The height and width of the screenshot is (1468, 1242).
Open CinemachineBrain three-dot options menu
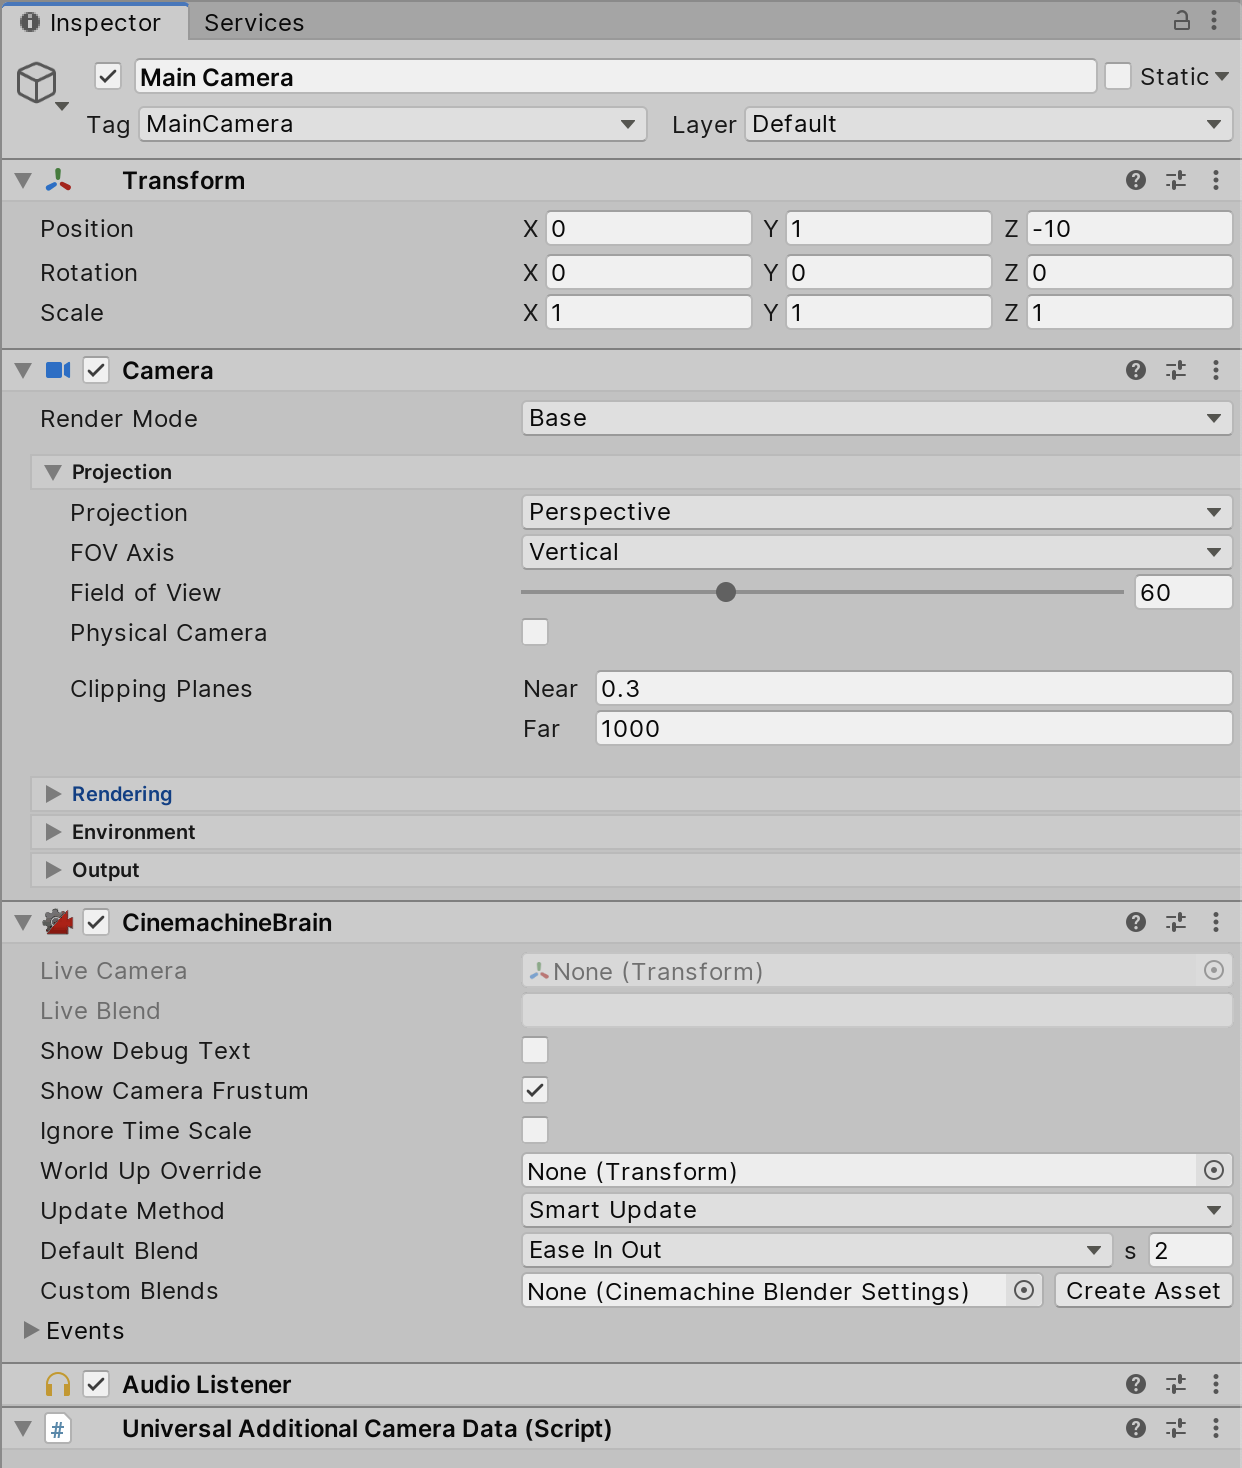[x=1215, y=922]
